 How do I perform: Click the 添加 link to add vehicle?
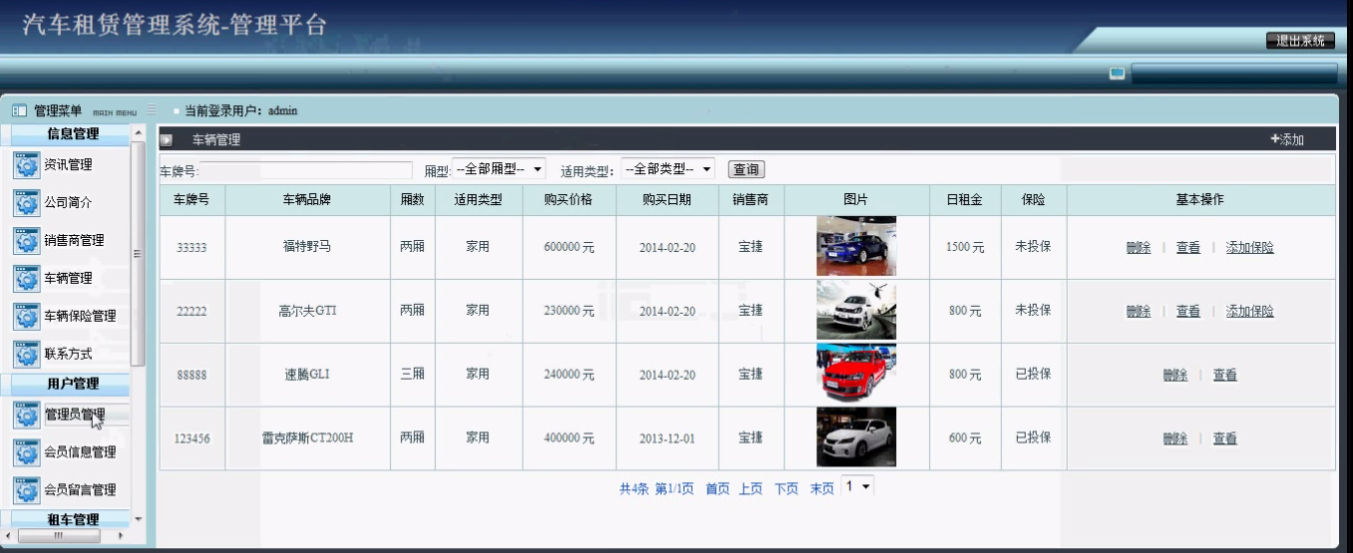click(1287, 140)
